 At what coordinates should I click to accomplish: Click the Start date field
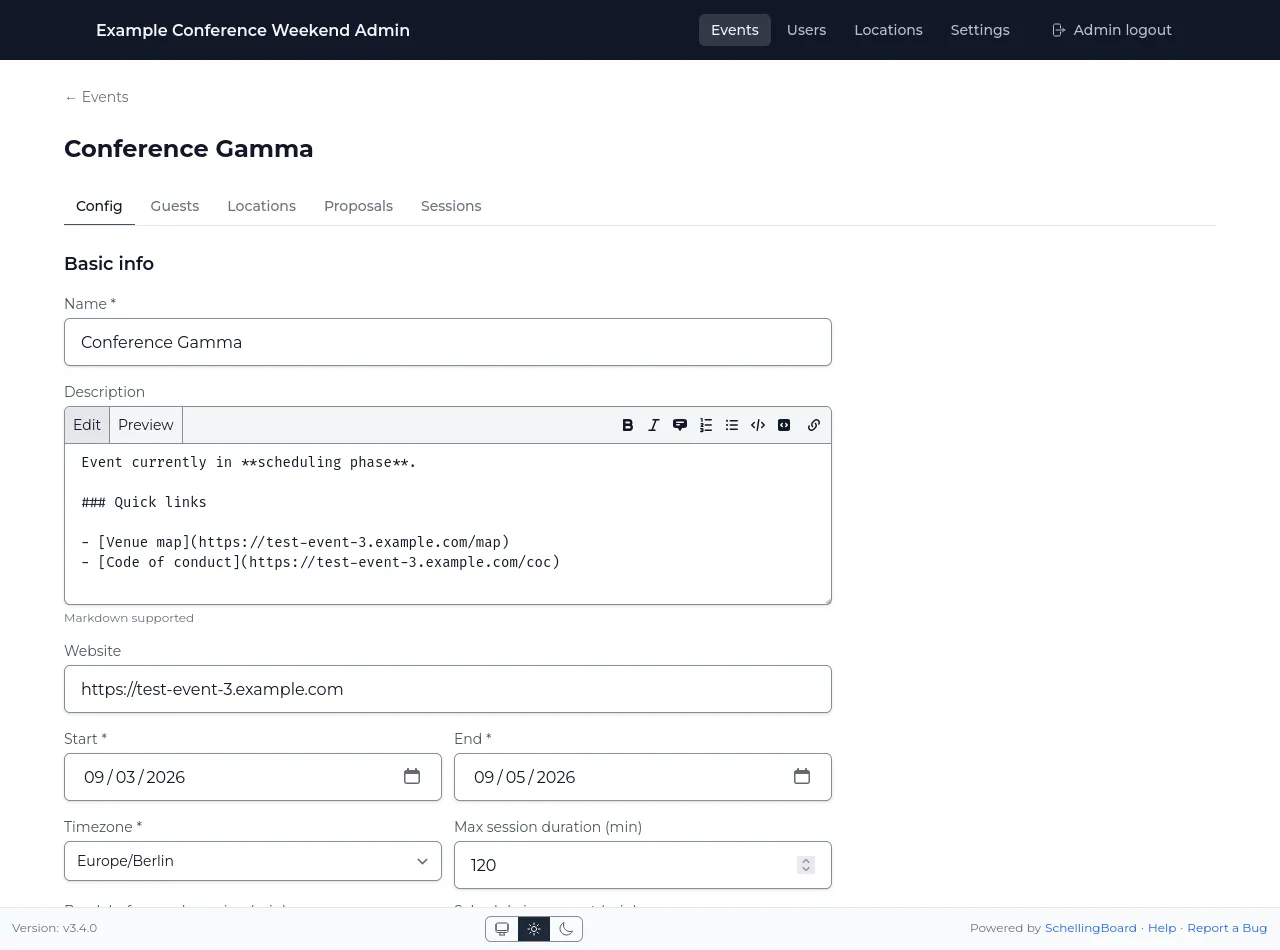click(x=253, y=777)
